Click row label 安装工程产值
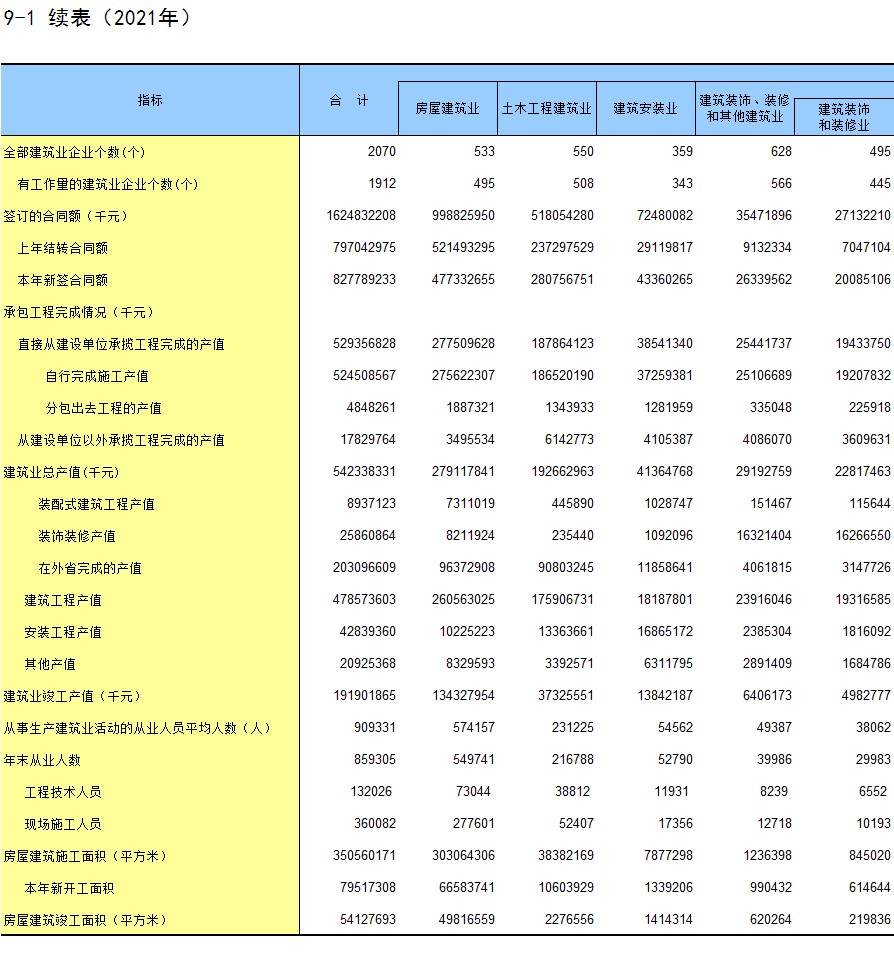This screenshot has width=894, height=968. tap(63, 633)
